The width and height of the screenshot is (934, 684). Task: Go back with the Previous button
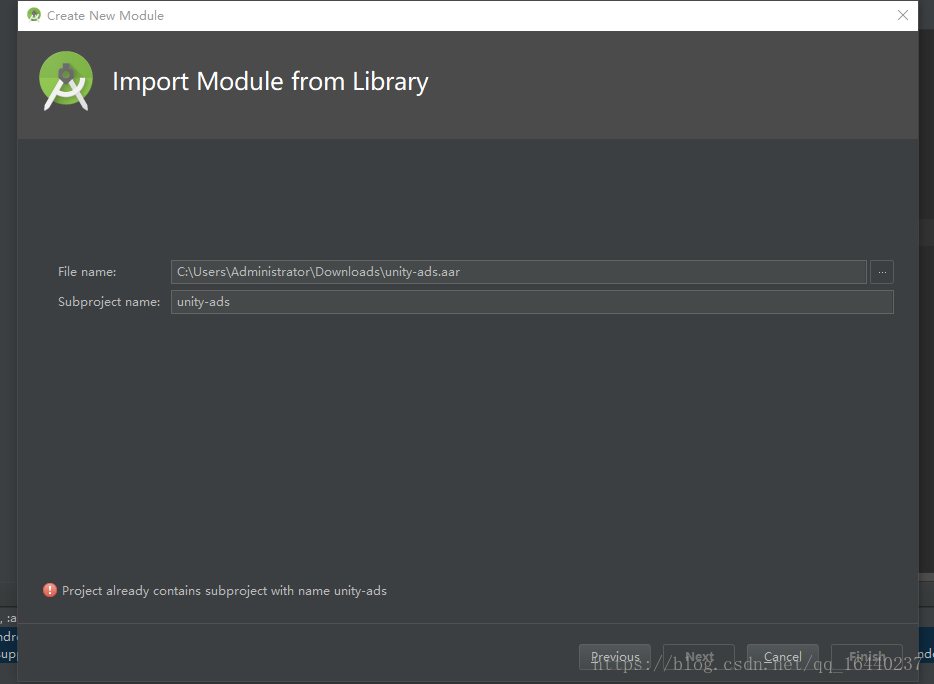point(615,657)
